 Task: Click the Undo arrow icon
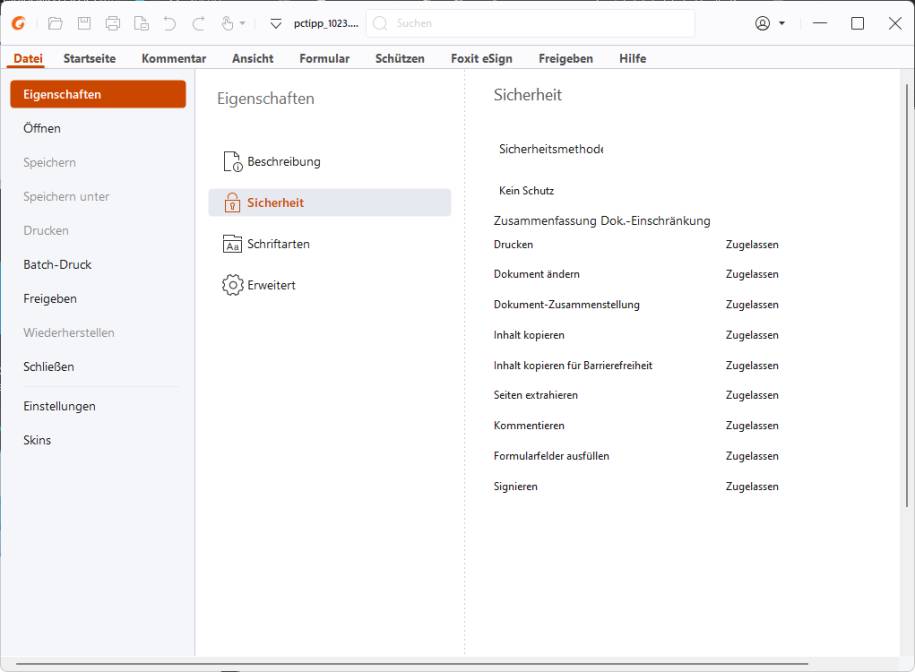click(x=168, y=23)
